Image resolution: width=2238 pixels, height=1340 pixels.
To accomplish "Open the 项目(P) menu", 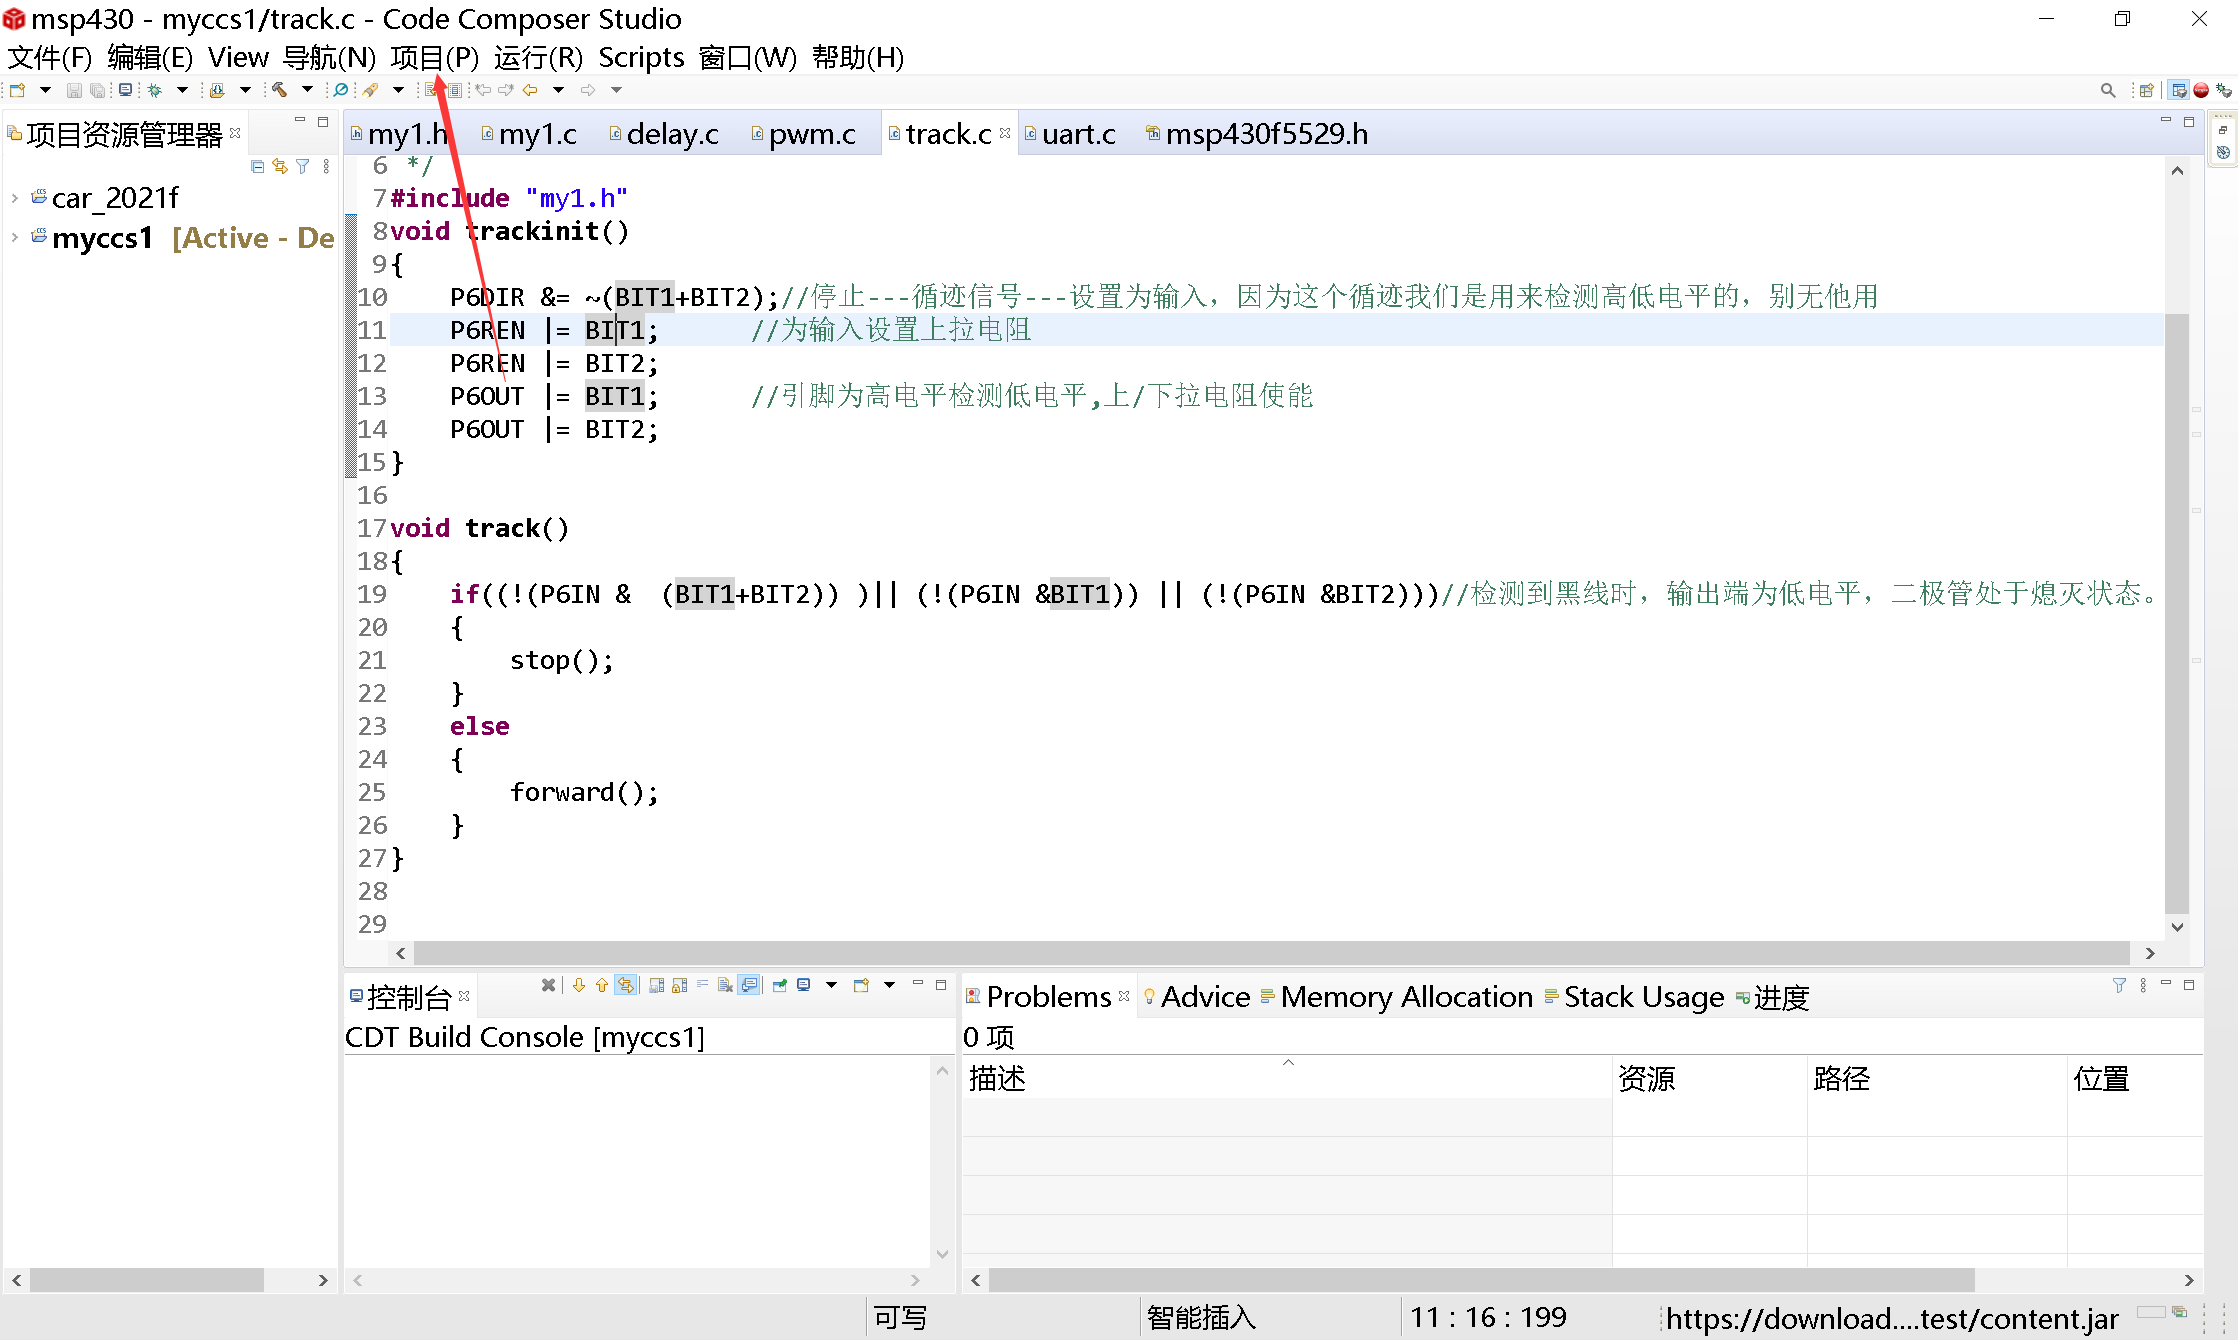I will (435, 57).
